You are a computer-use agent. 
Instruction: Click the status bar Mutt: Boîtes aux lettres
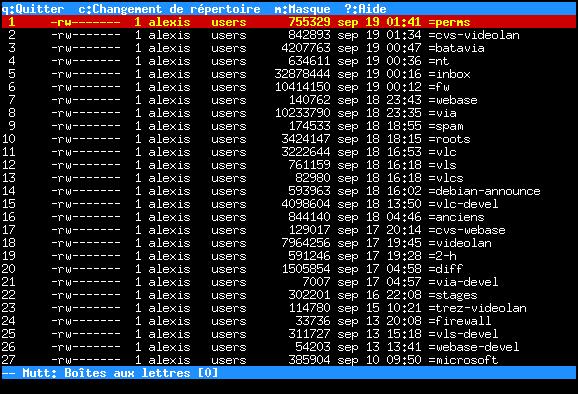(x=289, y=373)
